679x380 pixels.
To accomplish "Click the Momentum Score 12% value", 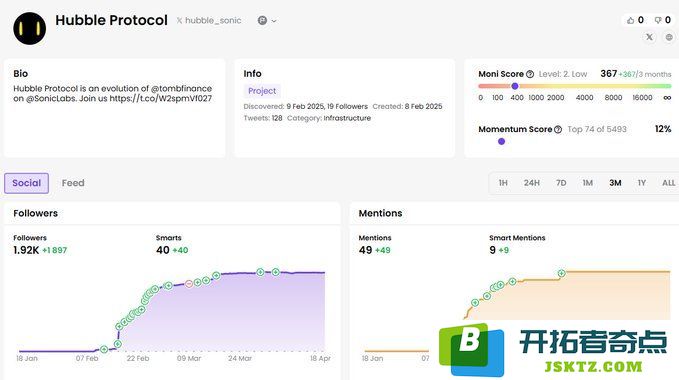I will pos(663,129).
